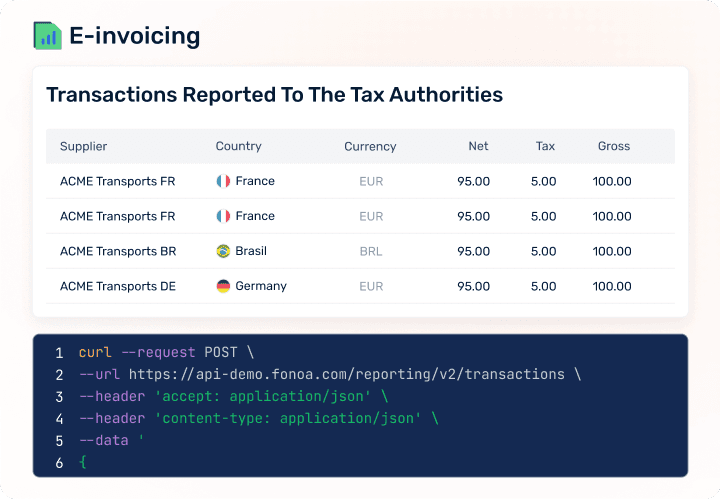Click the Tax column header
This screenshot has width=720, height=500.
point(545,146)
